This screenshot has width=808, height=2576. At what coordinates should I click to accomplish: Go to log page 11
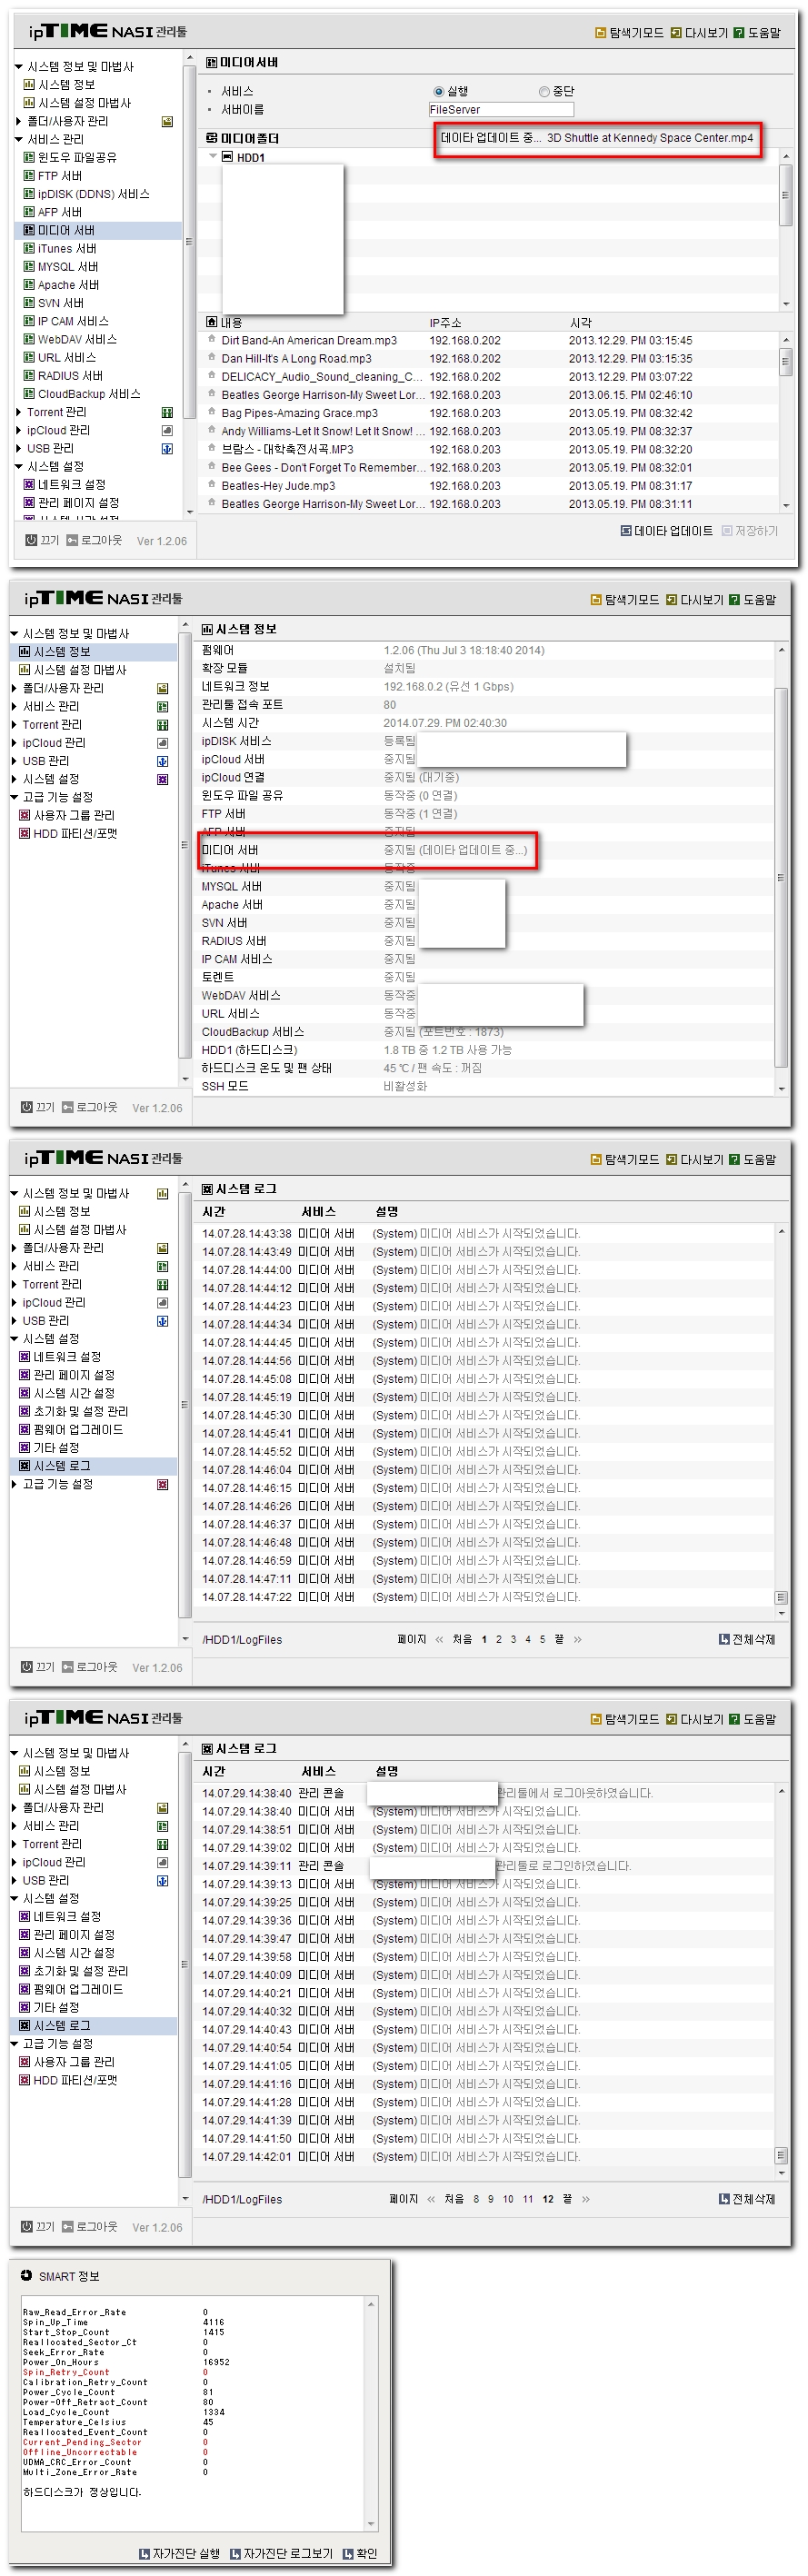pyautogui.click(x=528, y=2199)
